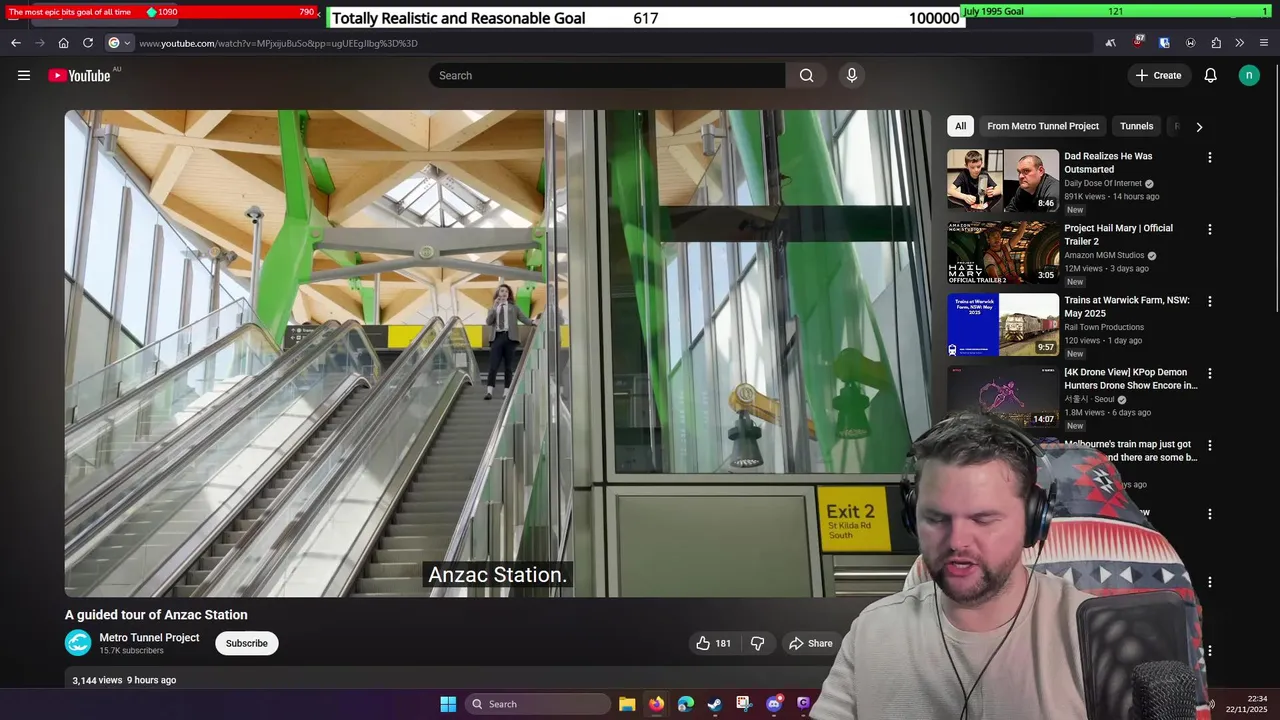
Task: Open Rail Town Productions channel
Action: (1104, 328)
